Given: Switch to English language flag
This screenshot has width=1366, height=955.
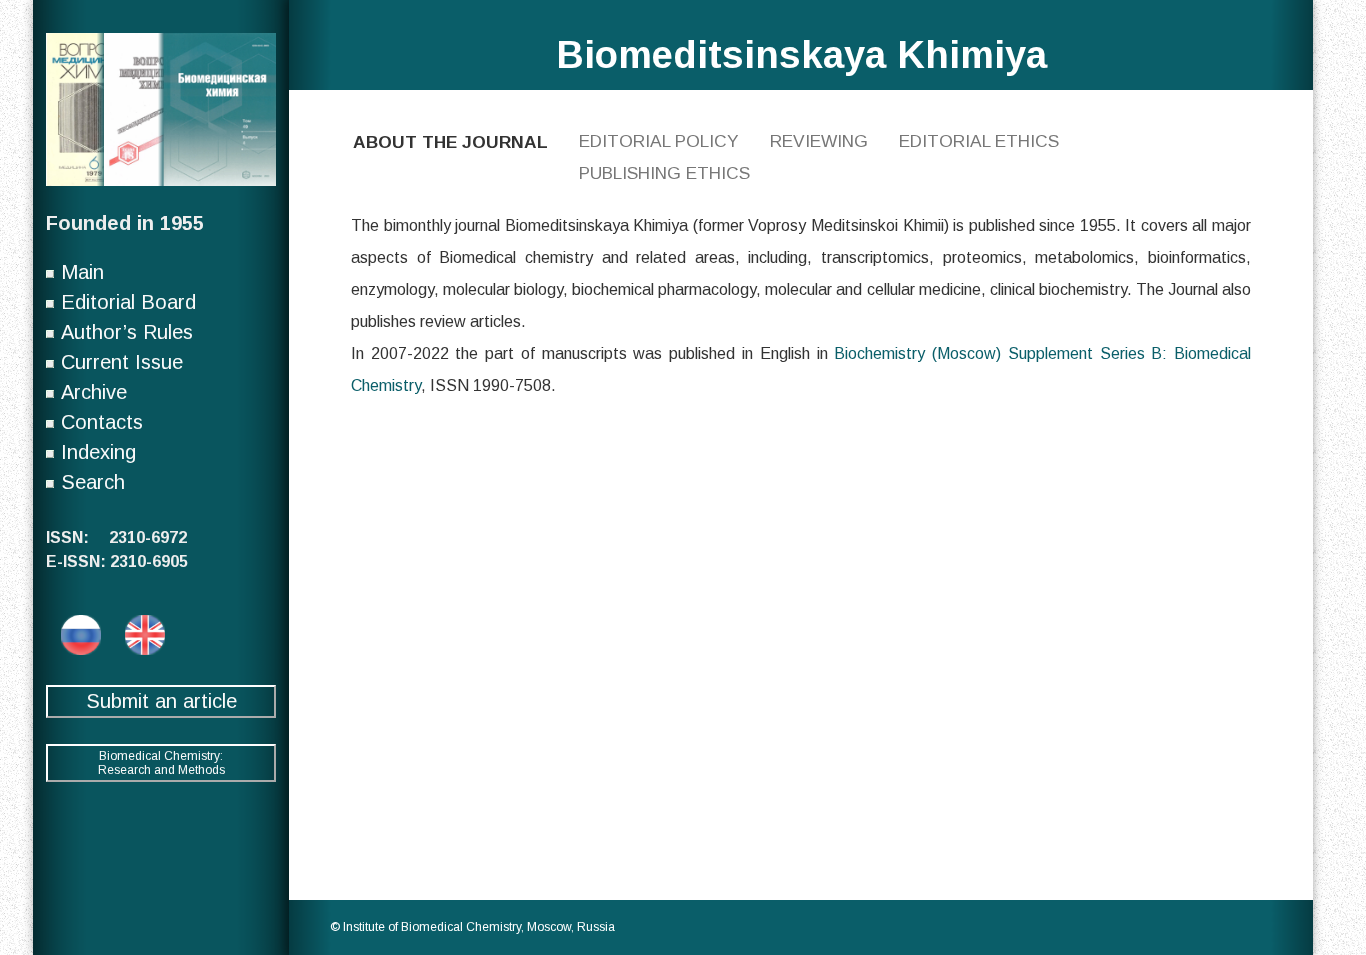Looking at the screenshot, I should [x=145, y=635].
